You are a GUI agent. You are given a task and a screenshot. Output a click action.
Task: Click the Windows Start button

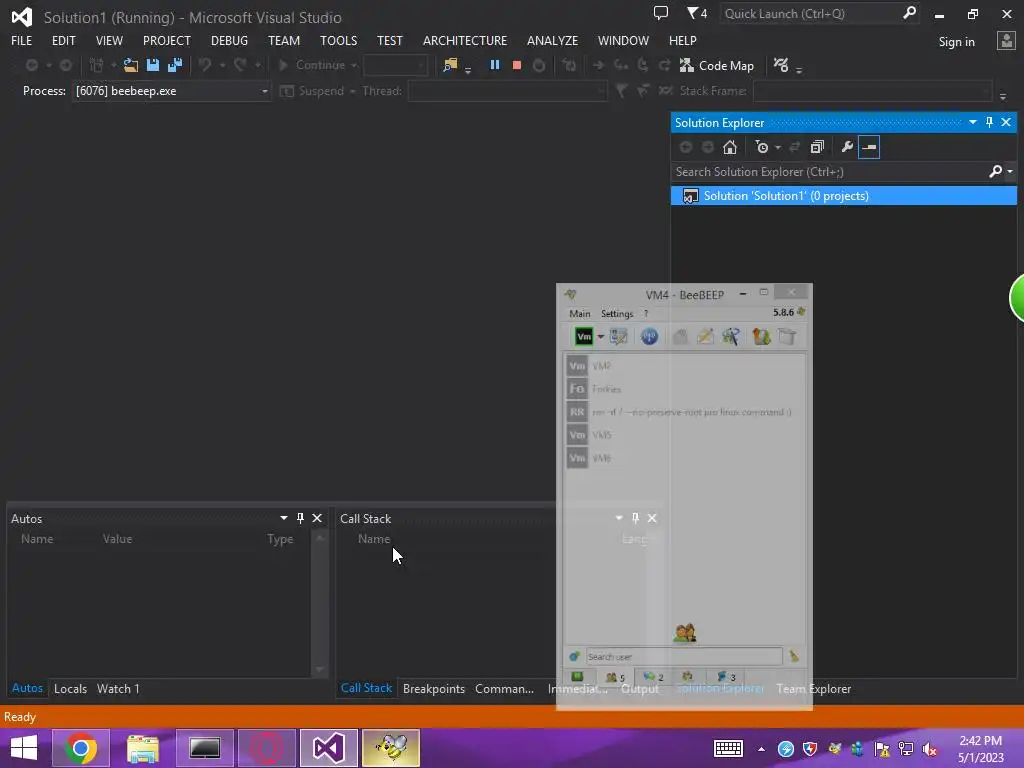24,748
